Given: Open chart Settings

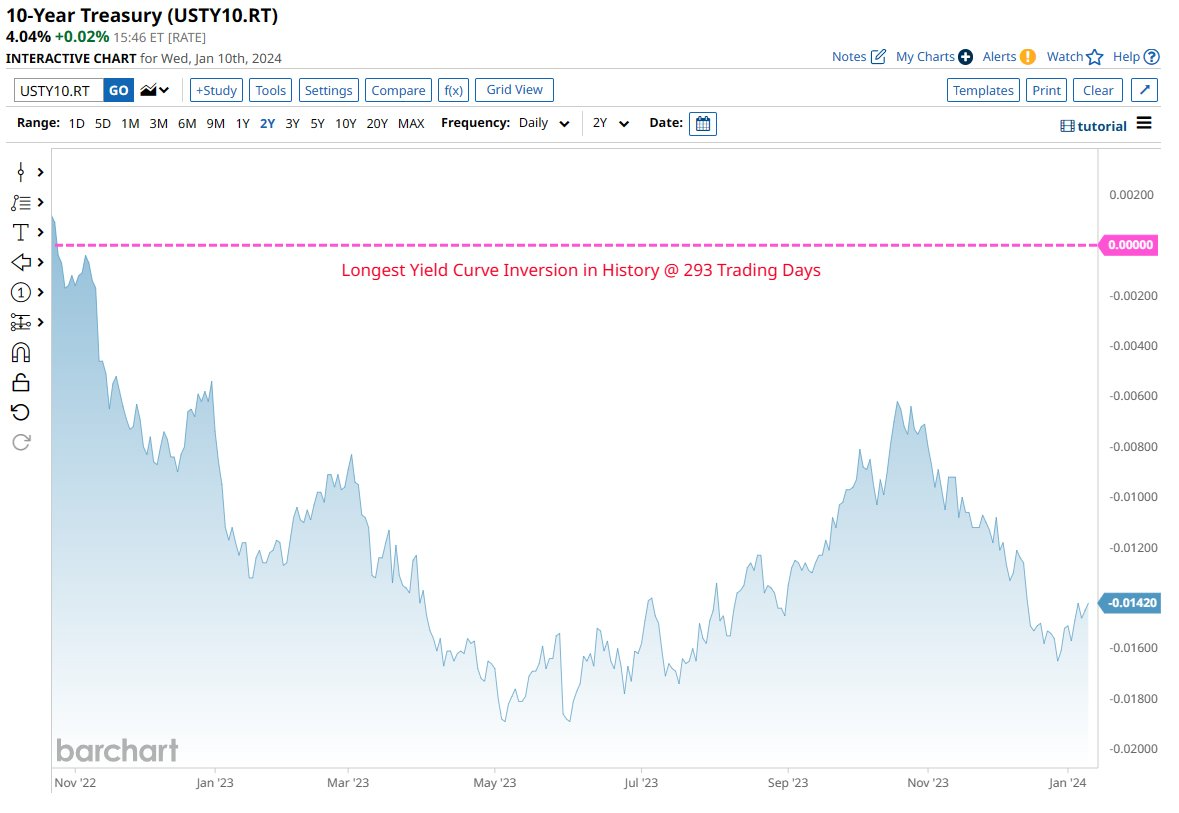Looking at the screenshot, I should (329, 90).
